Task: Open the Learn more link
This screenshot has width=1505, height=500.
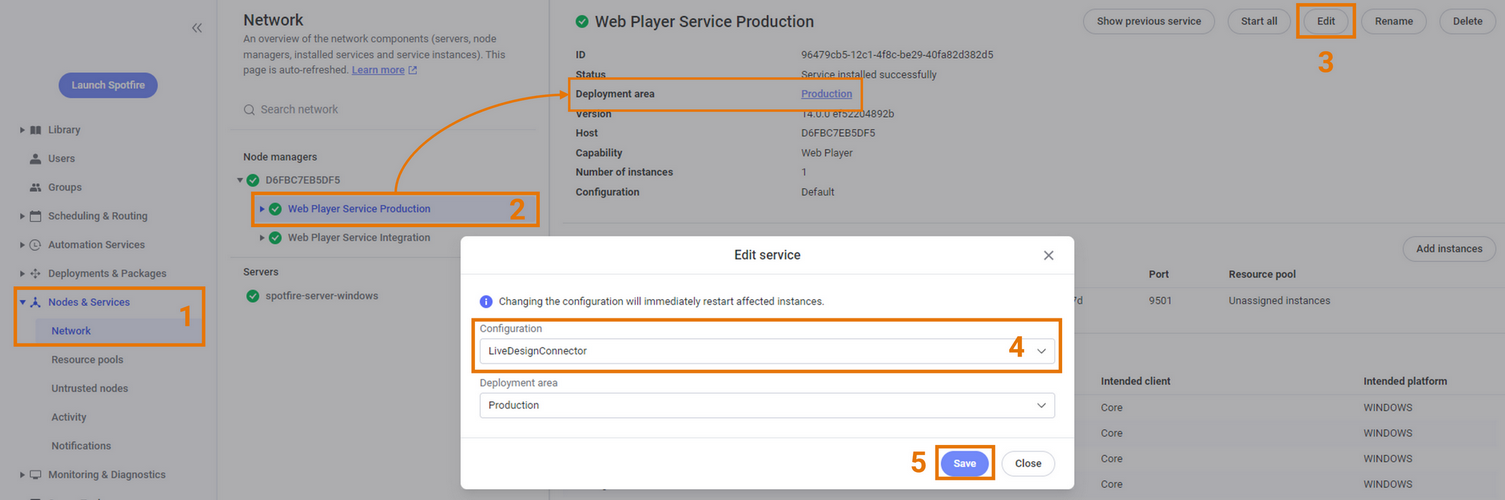Action: pos(378,70)
